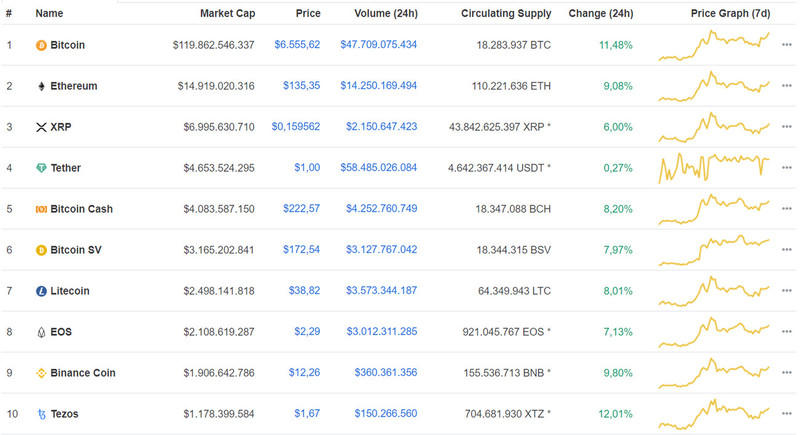Click the Litecoin logo icon
The height and width of the screenshot is (435, 800).
pos(41,291)
